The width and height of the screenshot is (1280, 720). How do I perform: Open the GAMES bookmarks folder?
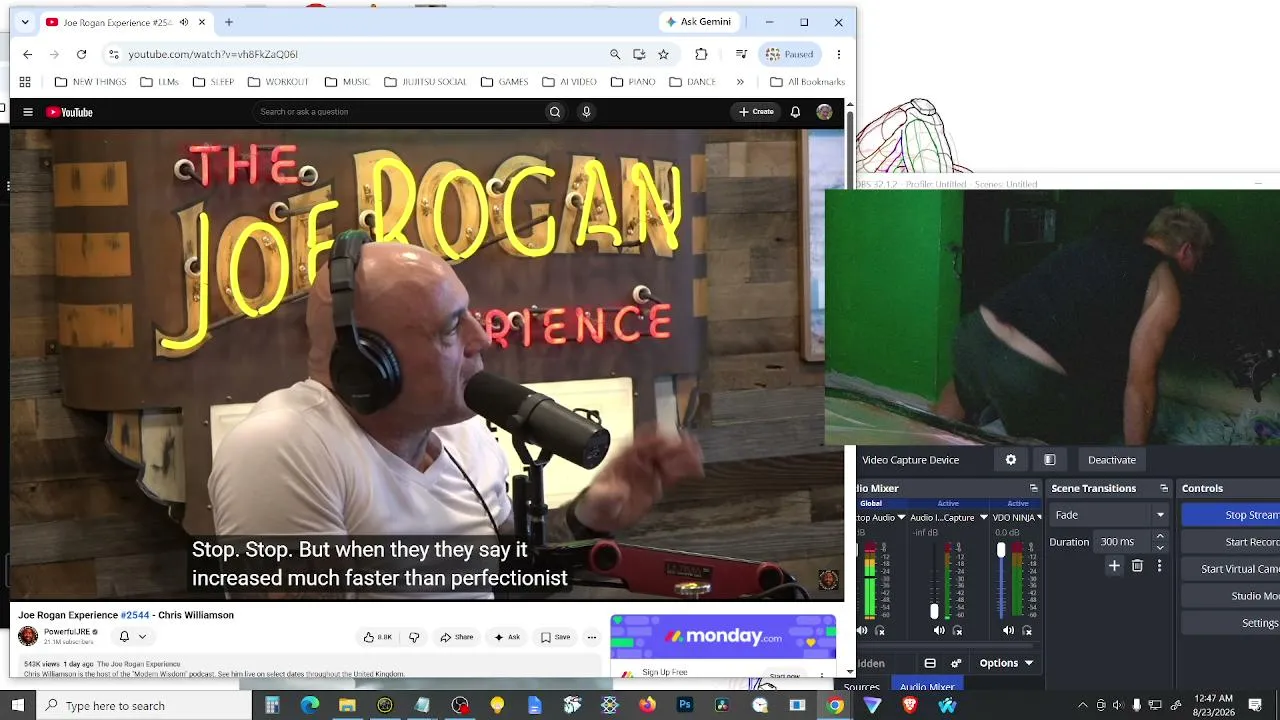[x=503, y=82]
